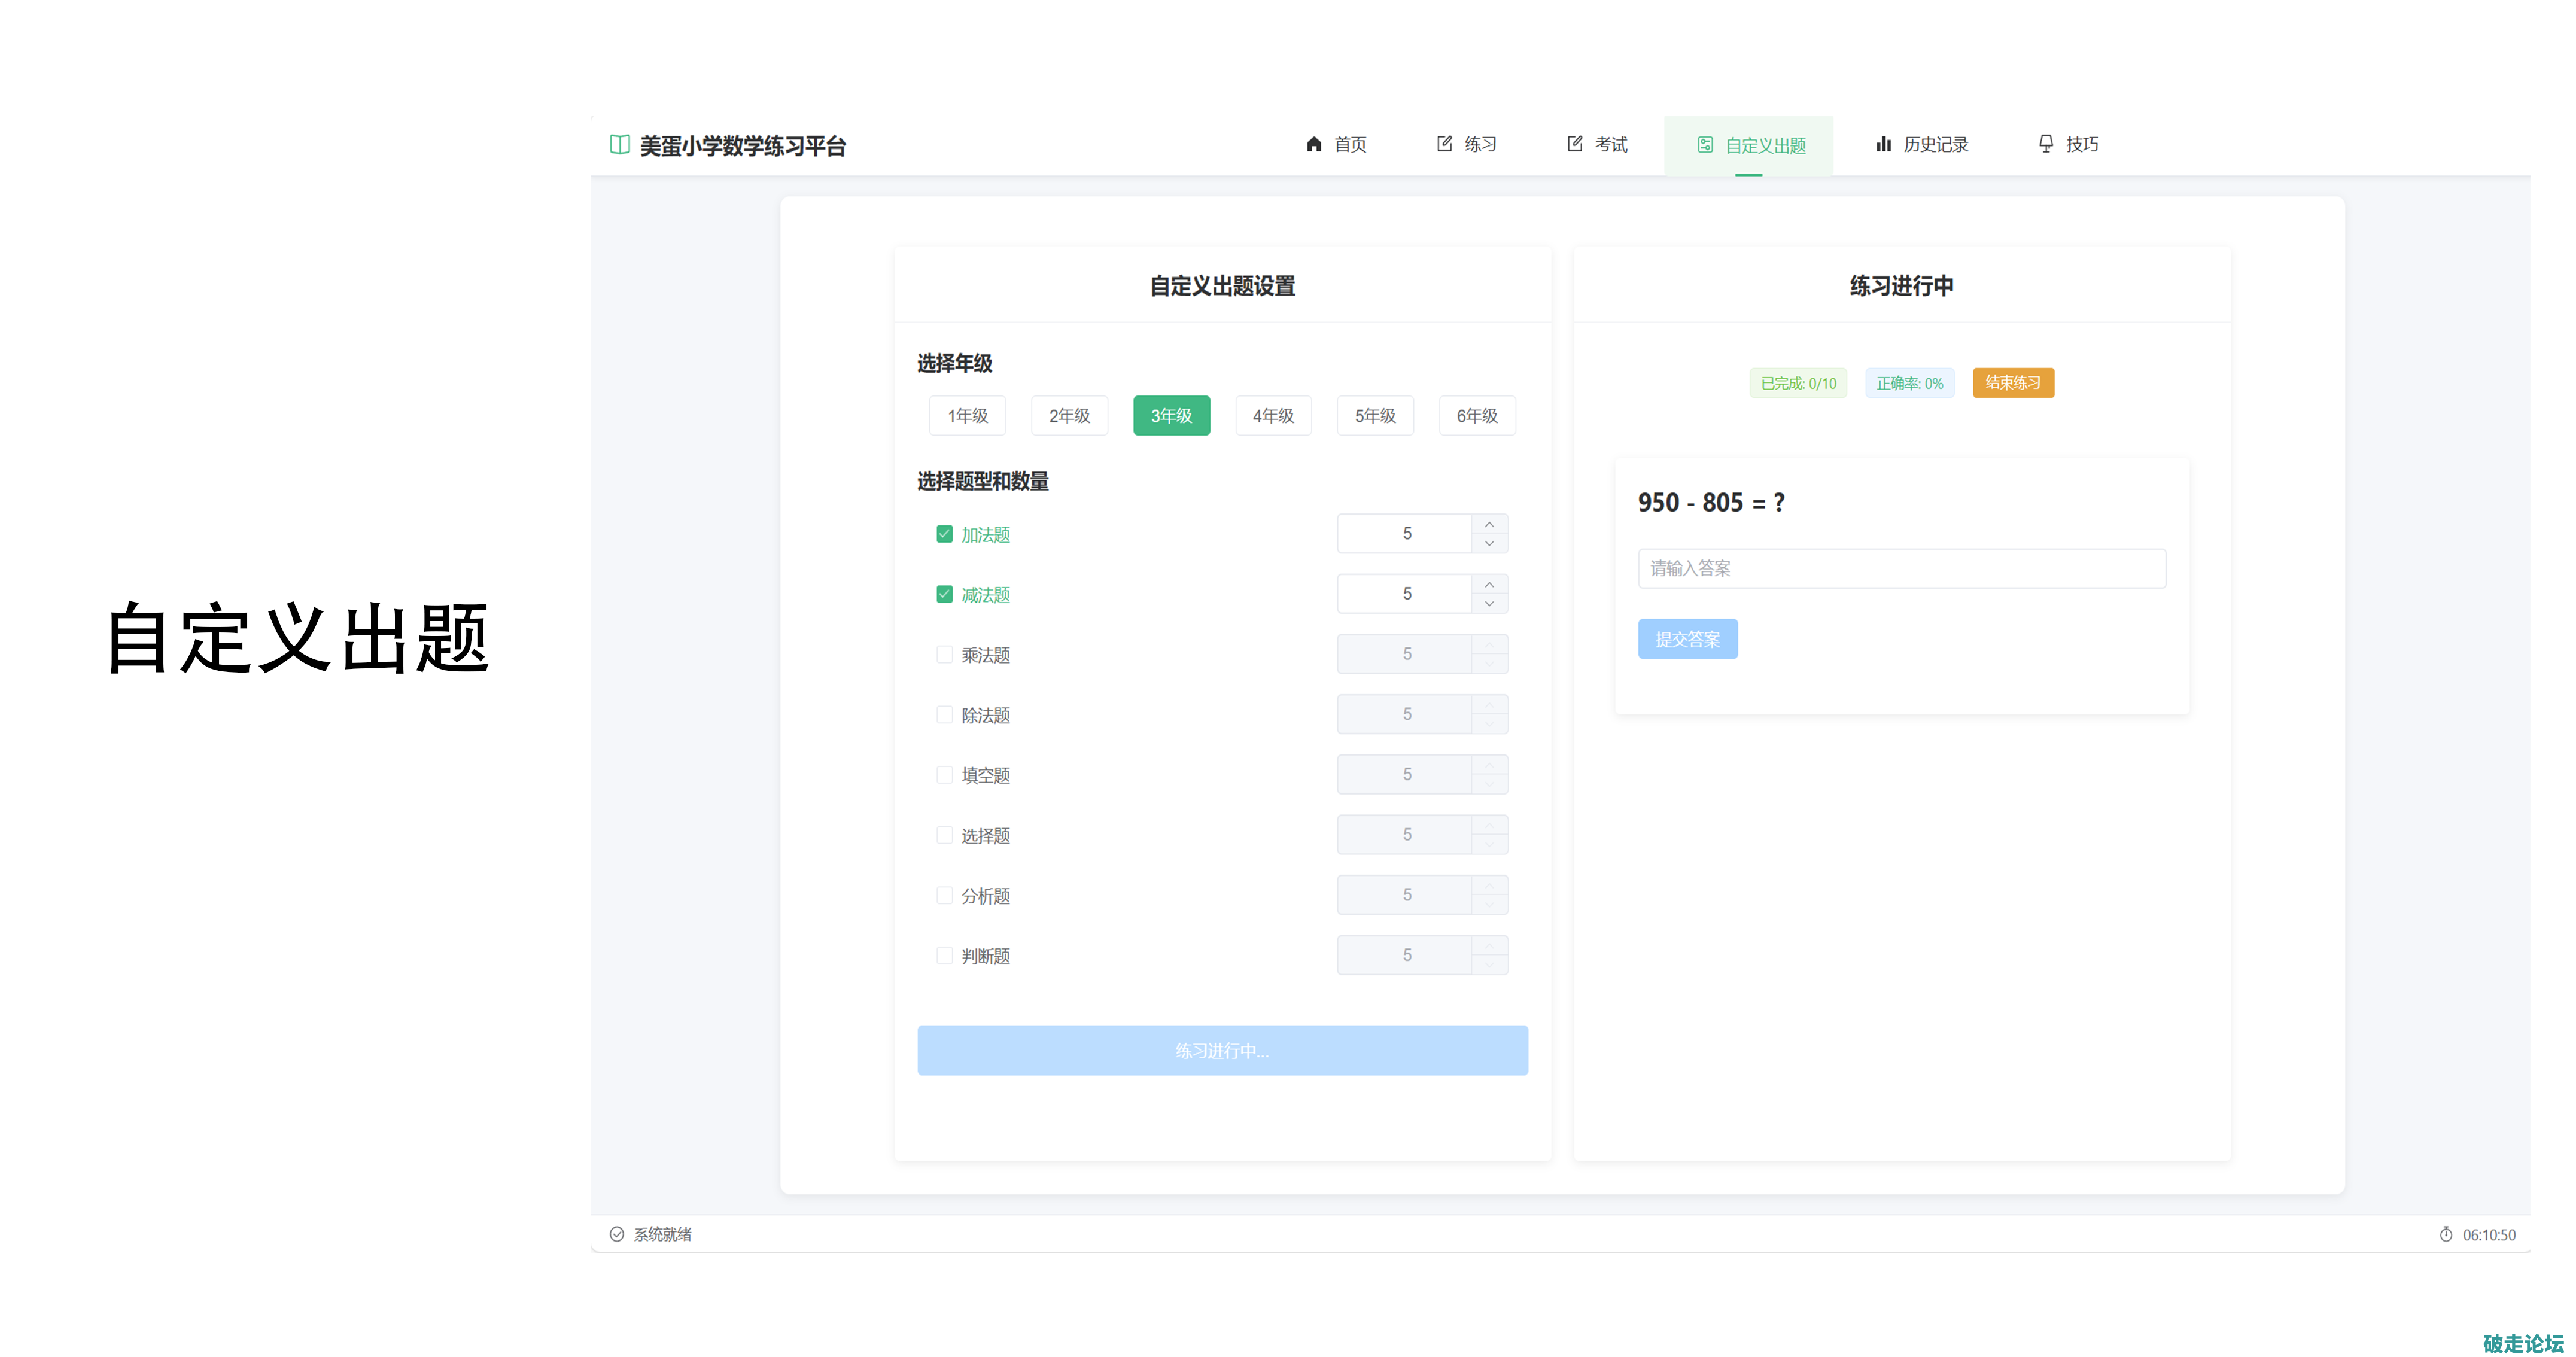This screenshot has width=2576, height=1357.
Task: Decrease 加法题 count with down arrow
Action: [x=1489, y=543]
